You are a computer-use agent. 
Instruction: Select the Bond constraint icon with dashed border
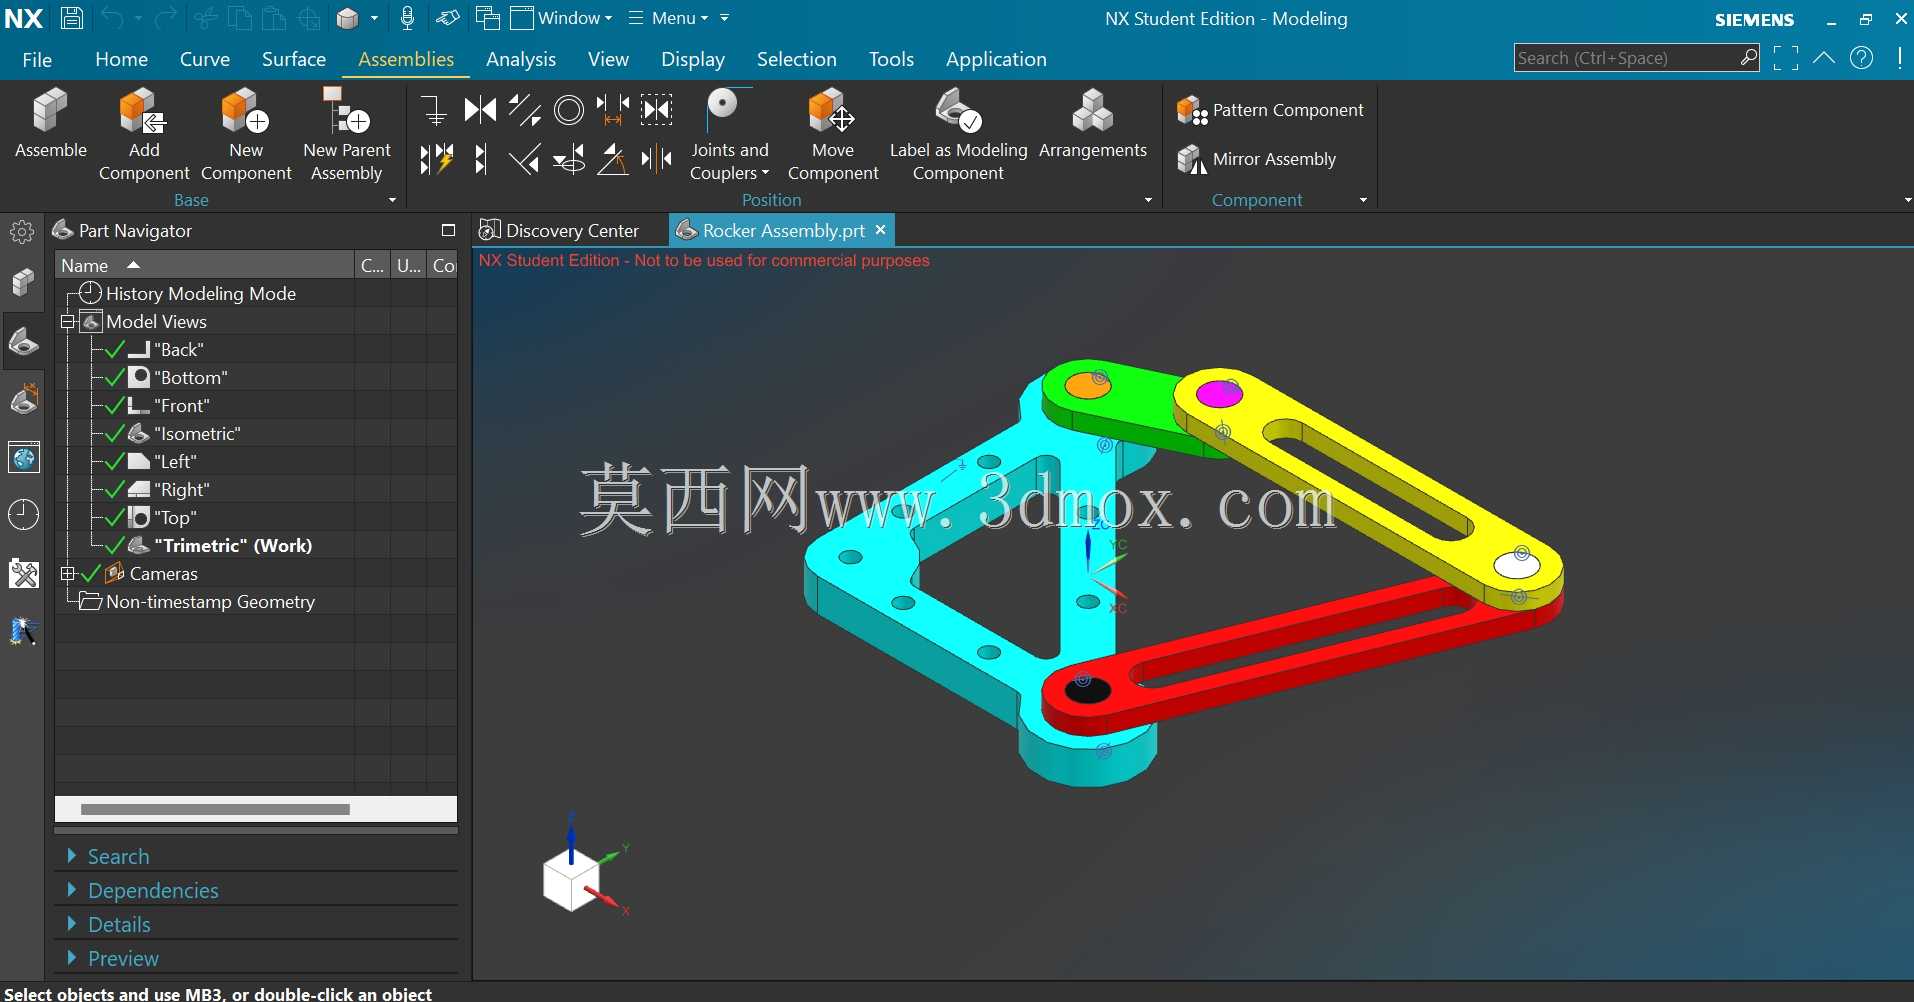[657, 109]
